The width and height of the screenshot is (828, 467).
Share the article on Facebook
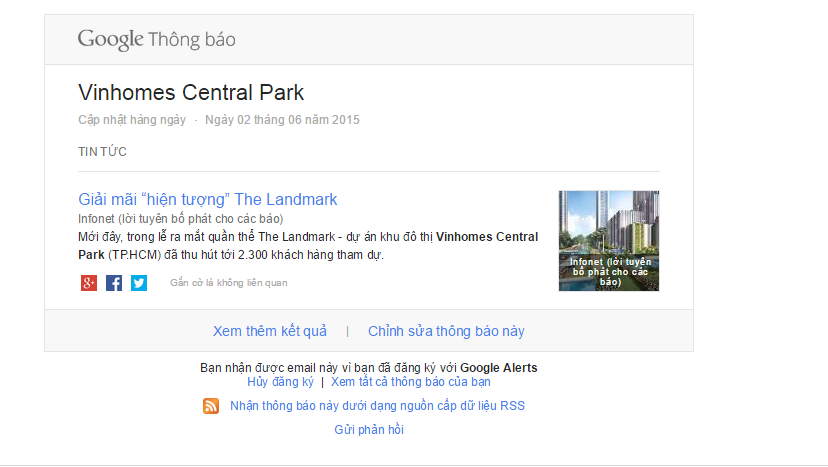tap(114, 283)
